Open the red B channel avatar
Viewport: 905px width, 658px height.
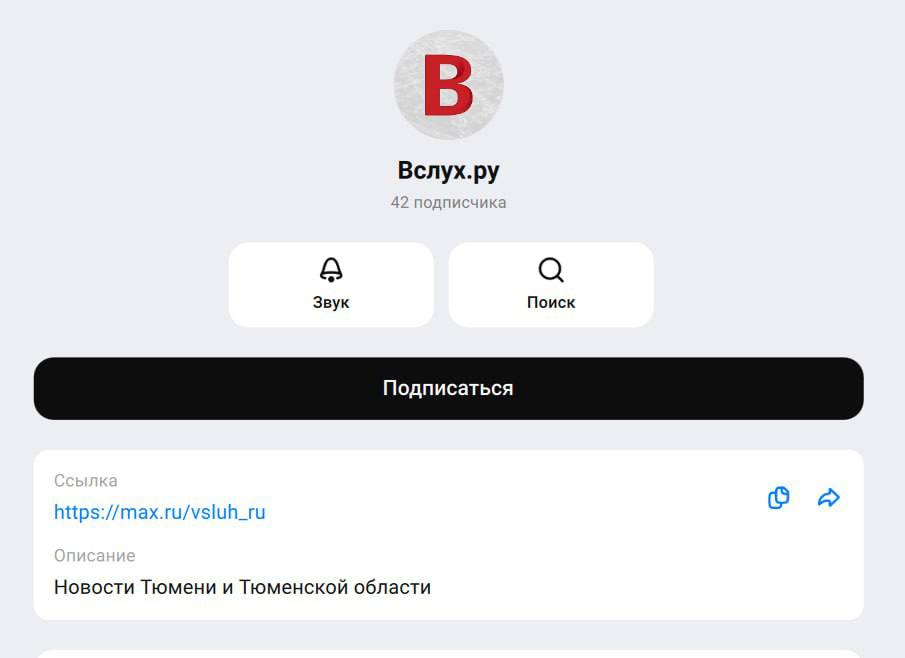(x=448, y=85)
